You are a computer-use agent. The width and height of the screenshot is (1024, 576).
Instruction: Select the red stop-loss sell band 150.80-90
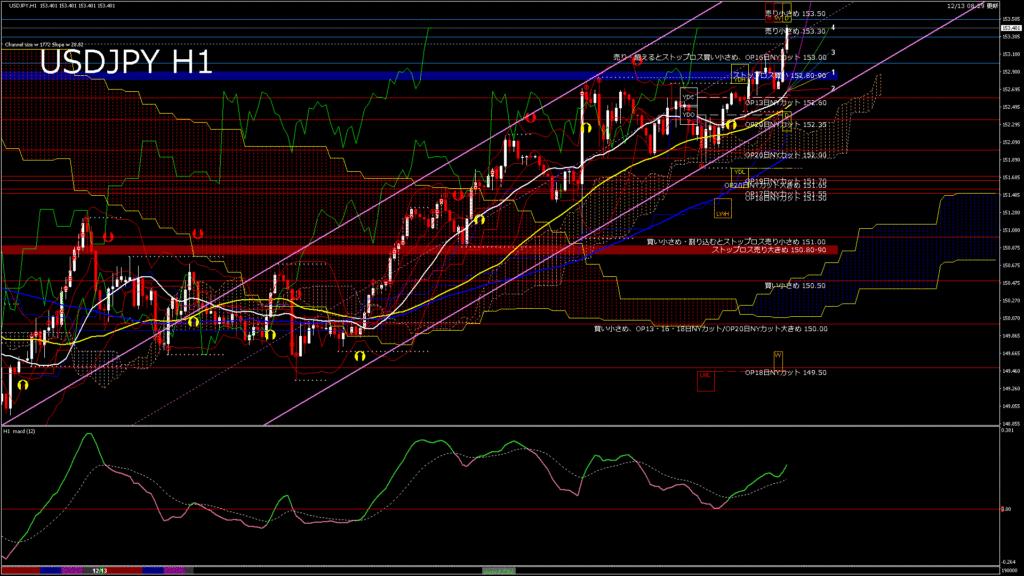click(400, 249)
